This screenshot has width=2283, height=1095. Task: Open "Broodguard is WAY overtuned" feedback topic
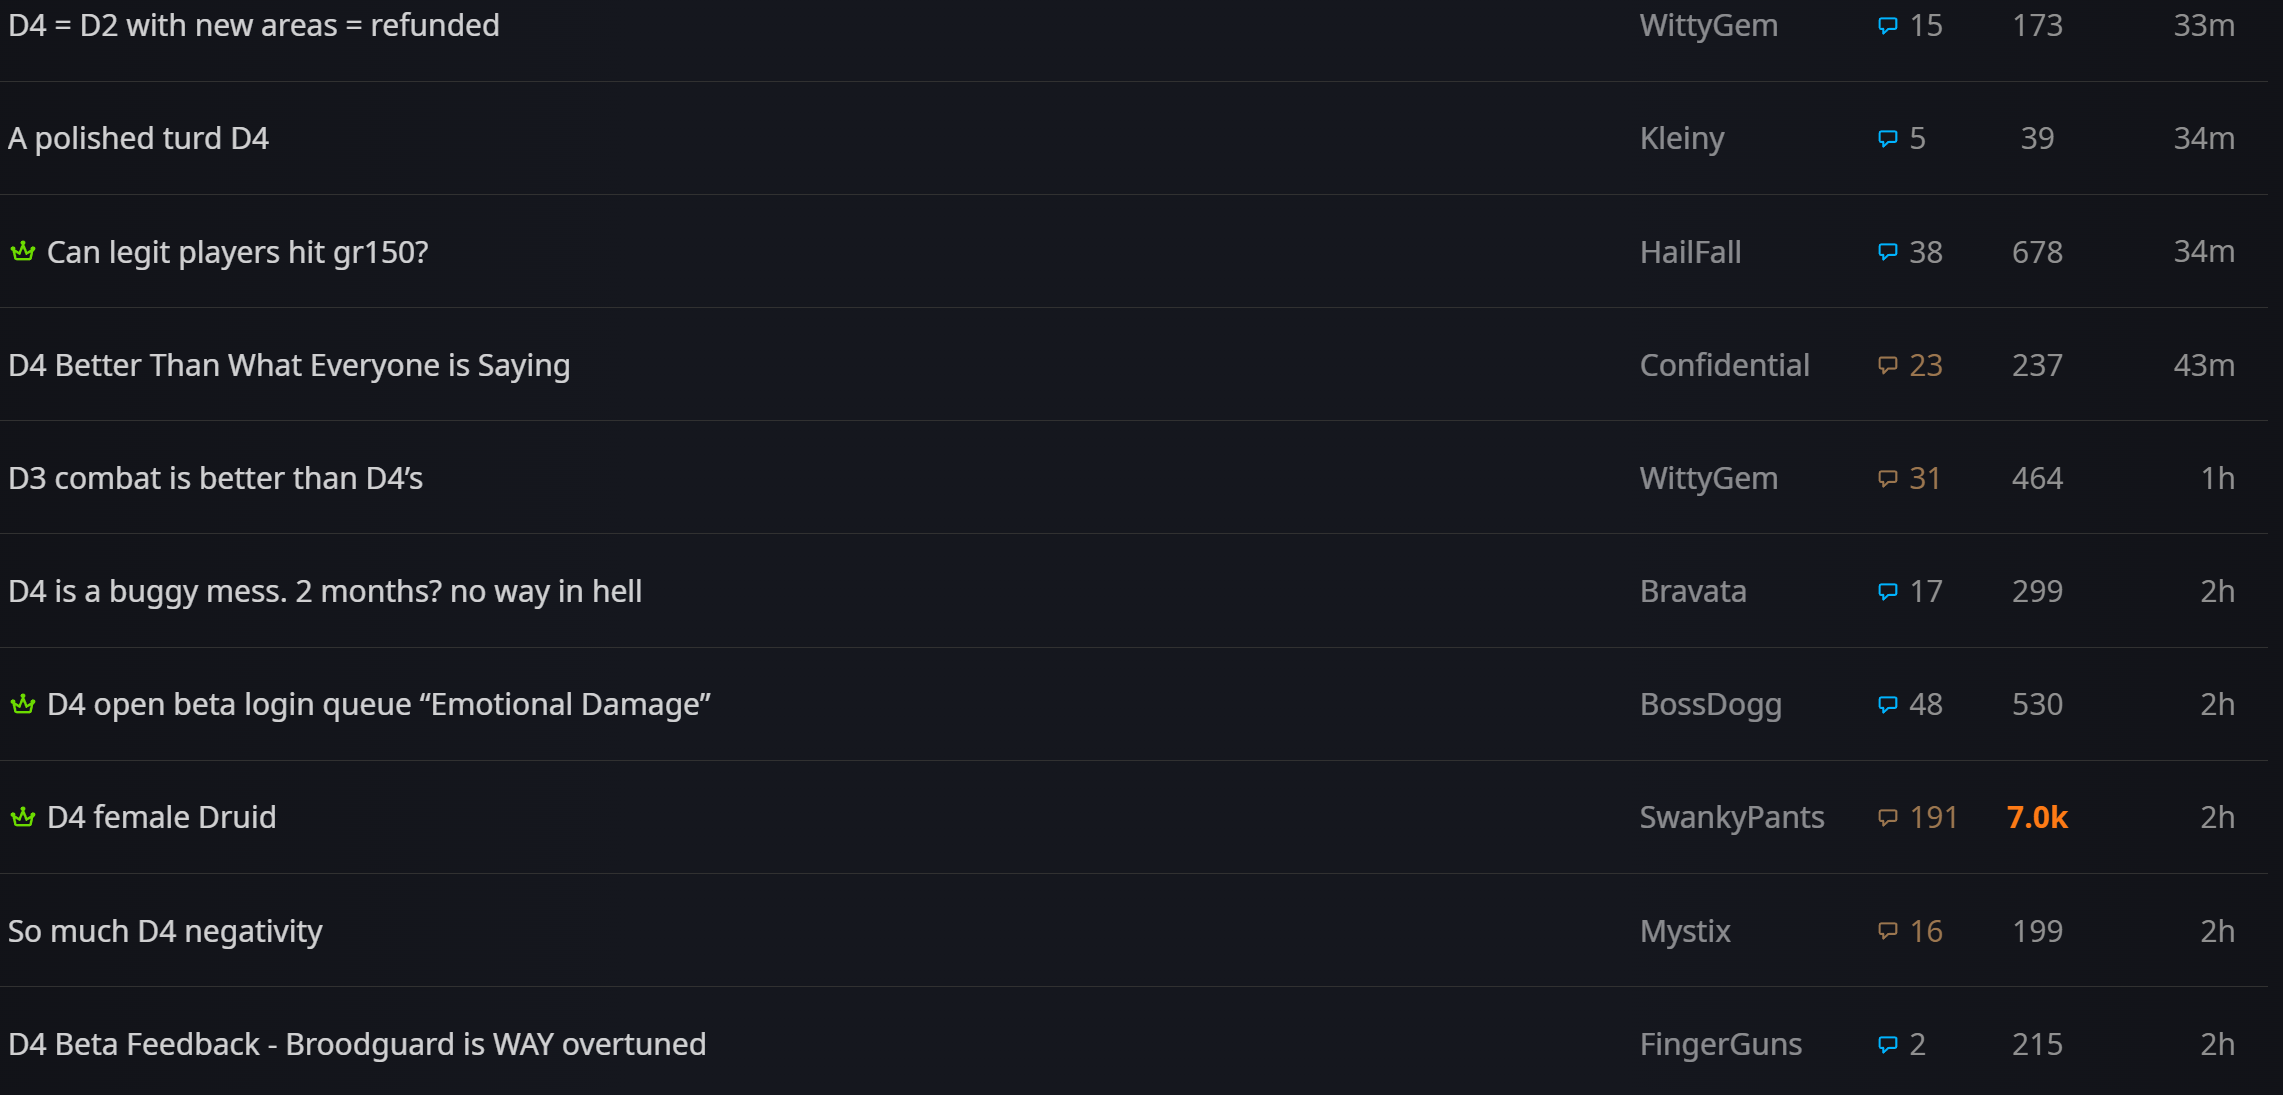[x=357, y=1044]
